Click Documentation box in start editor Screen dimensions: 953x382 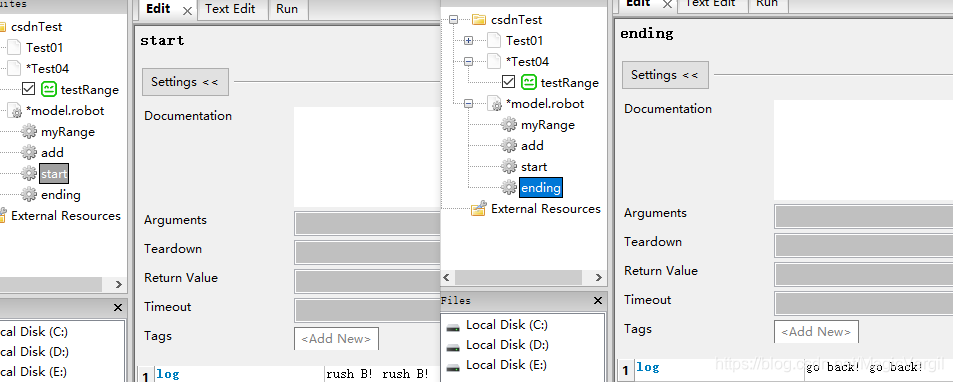[367, 157]
